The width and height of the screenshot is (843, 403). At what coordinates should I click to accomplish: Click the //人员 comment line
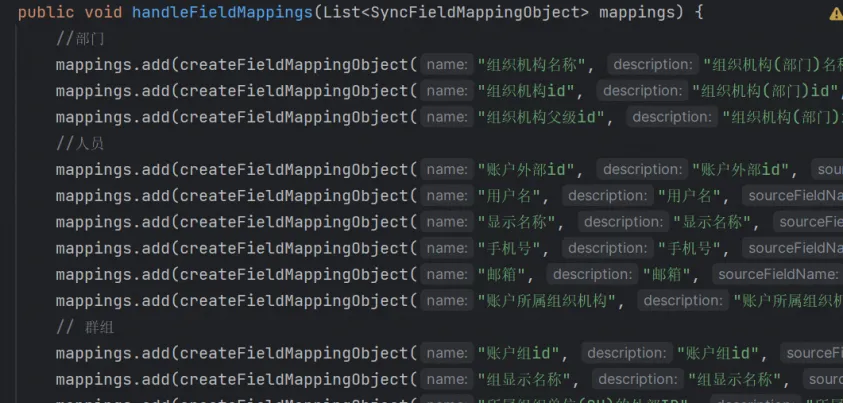point(80,143)
